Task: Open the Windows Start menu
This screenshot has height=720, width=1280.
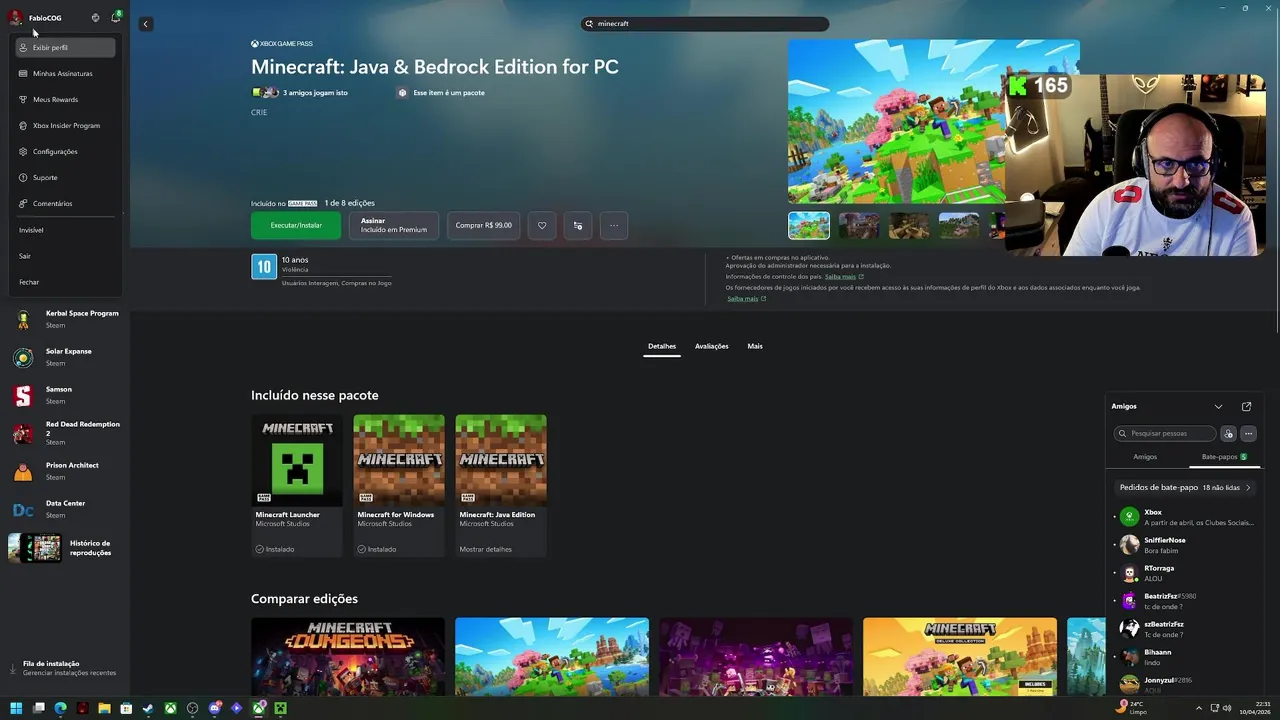Action: pyautogui.click(x=17, y=708)
